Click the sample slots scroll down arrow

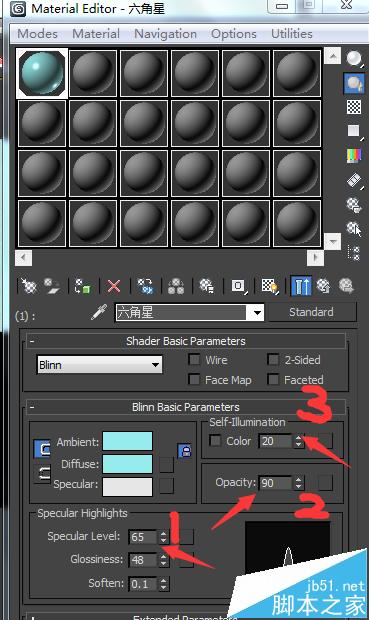[333, 241]
